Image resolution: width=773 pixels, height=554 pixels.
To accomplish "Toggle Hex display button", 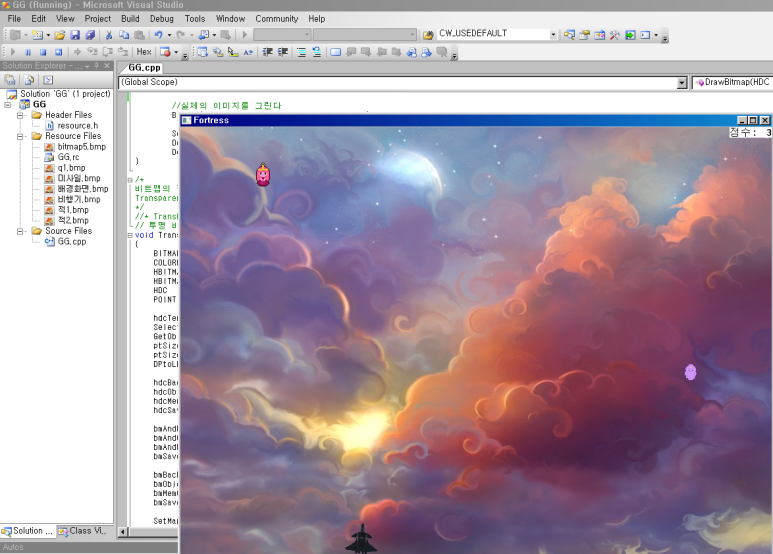I will (144, 52).
